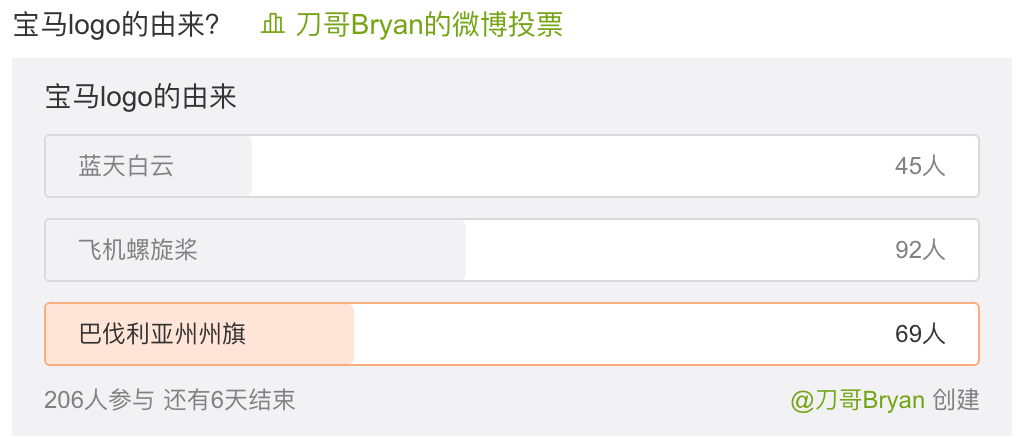Screen dimensions: 1026x438
Task: Click the grey progress fill of 蓝天白云
Action: pyautogui.click(x=215, y=166)
